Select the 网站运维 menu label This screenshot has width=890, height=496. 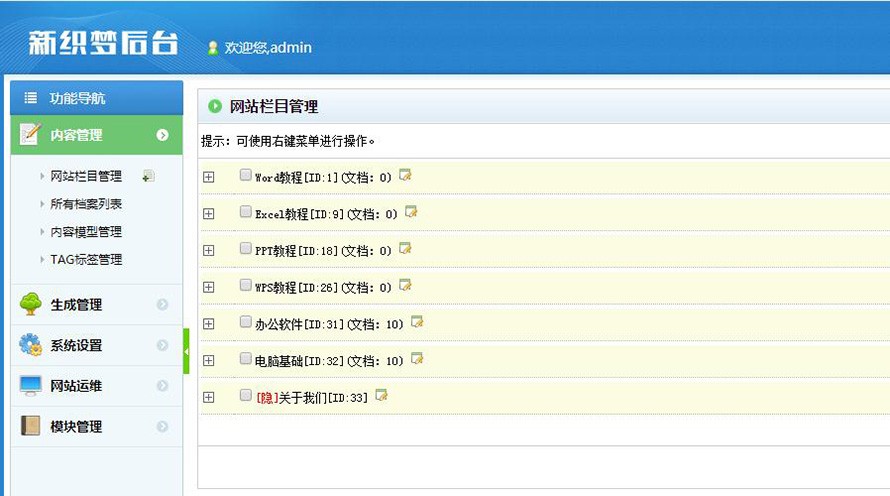[76, 386]
